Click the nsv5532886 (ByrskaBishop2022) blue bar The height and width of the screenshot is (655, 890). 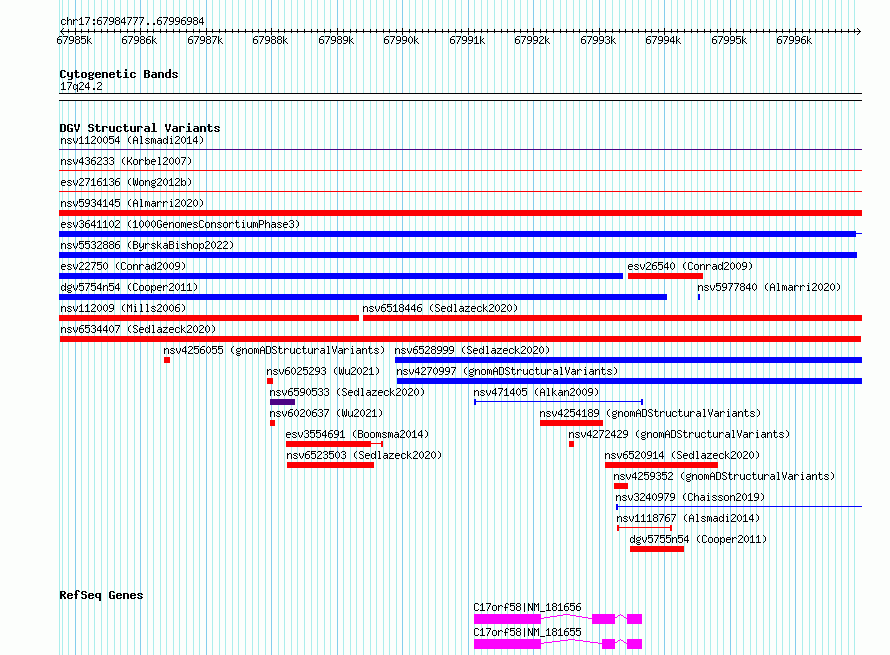tap(458, 255)
